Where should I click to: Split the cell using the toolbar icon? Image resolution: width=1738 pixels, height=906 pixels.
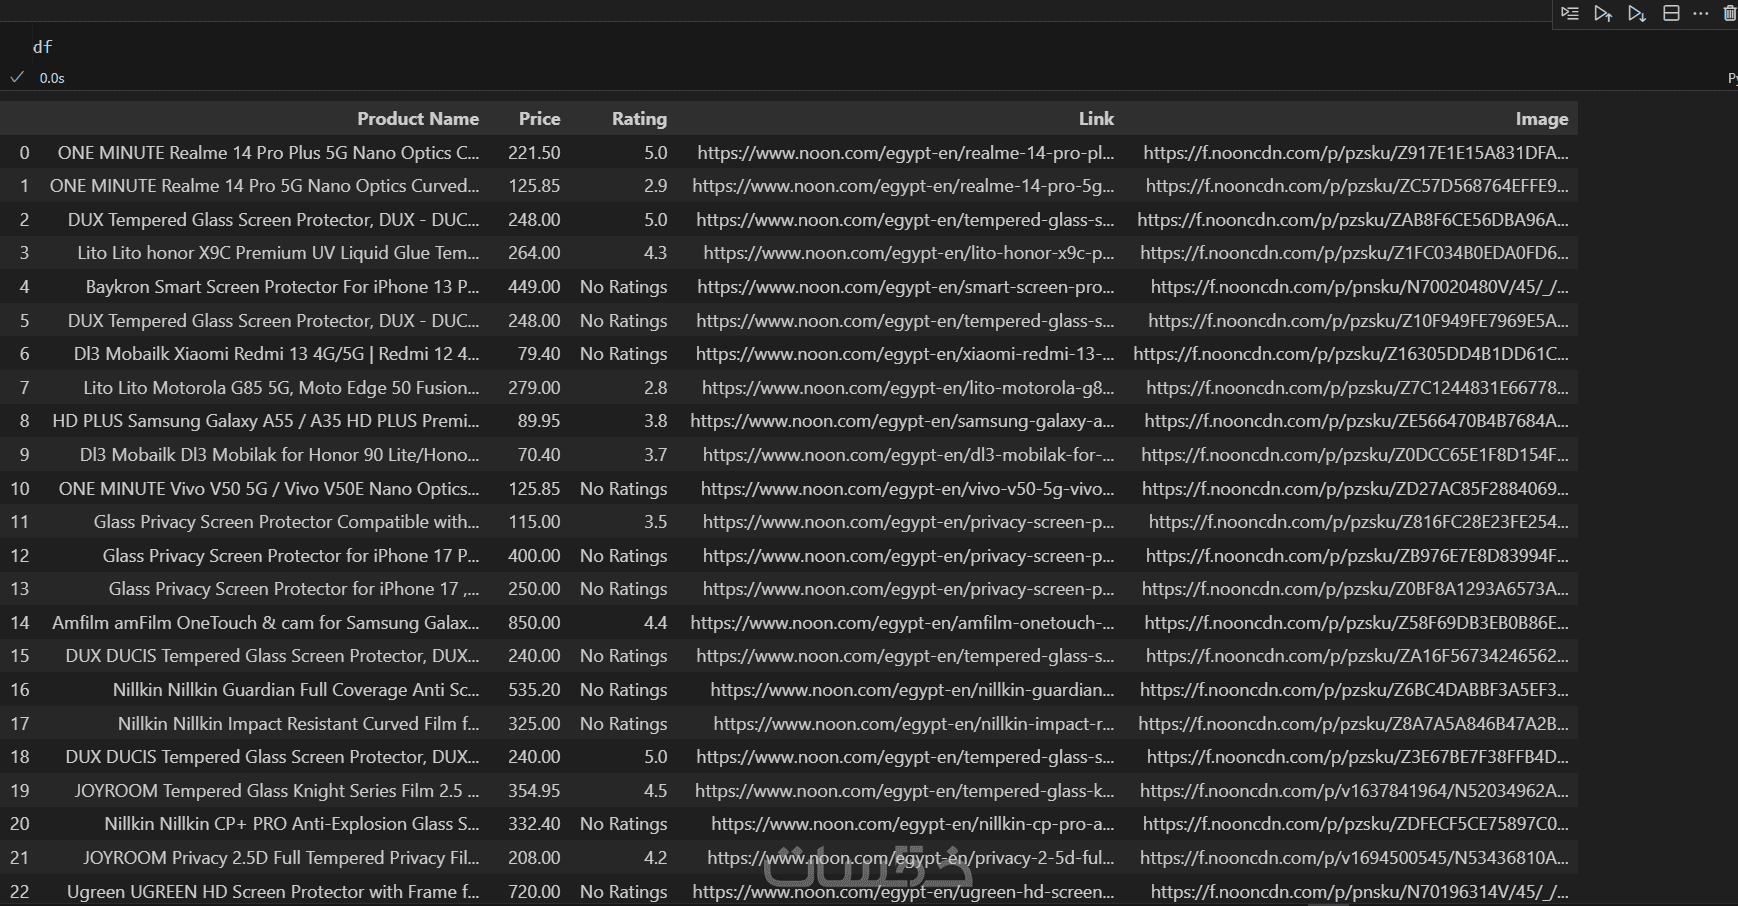point(1671,13)
